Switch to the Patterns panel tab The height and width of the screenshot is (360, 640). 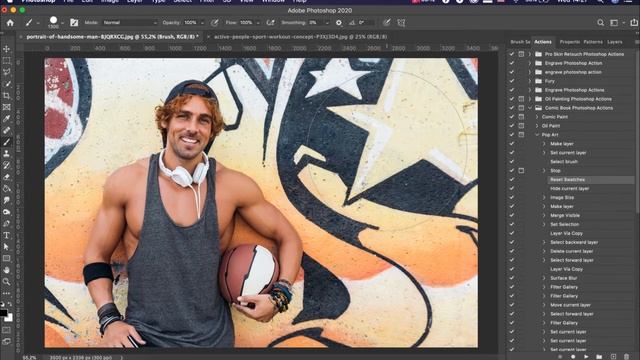593,42
